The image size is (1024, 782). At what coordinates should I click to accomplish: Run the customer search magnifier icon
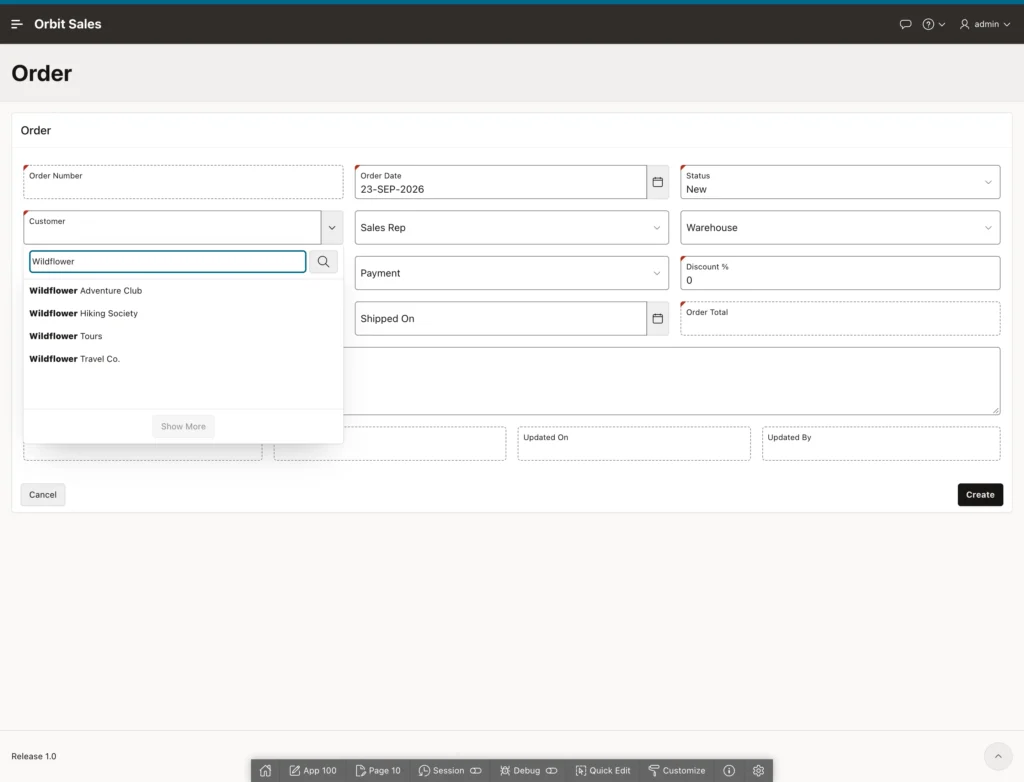coord(323,262)
